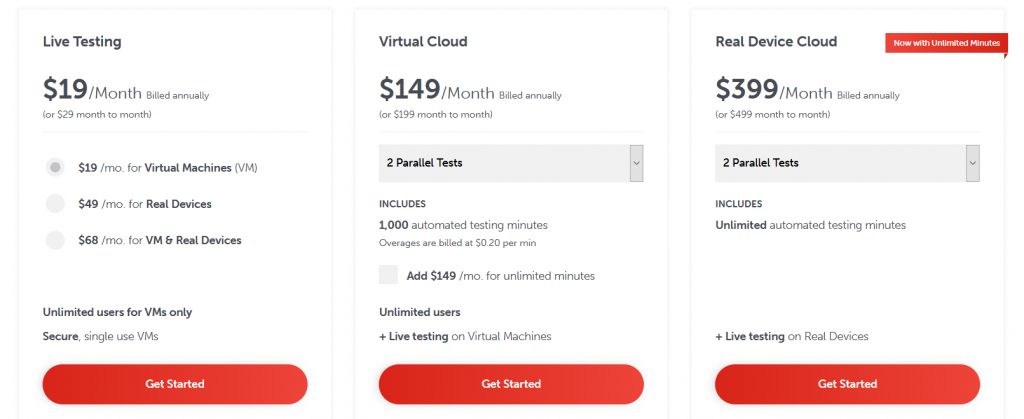Screen dimensions: 1024x419
Task: Click the Virtual Cloud plan title
Action: tap(423, 42)
